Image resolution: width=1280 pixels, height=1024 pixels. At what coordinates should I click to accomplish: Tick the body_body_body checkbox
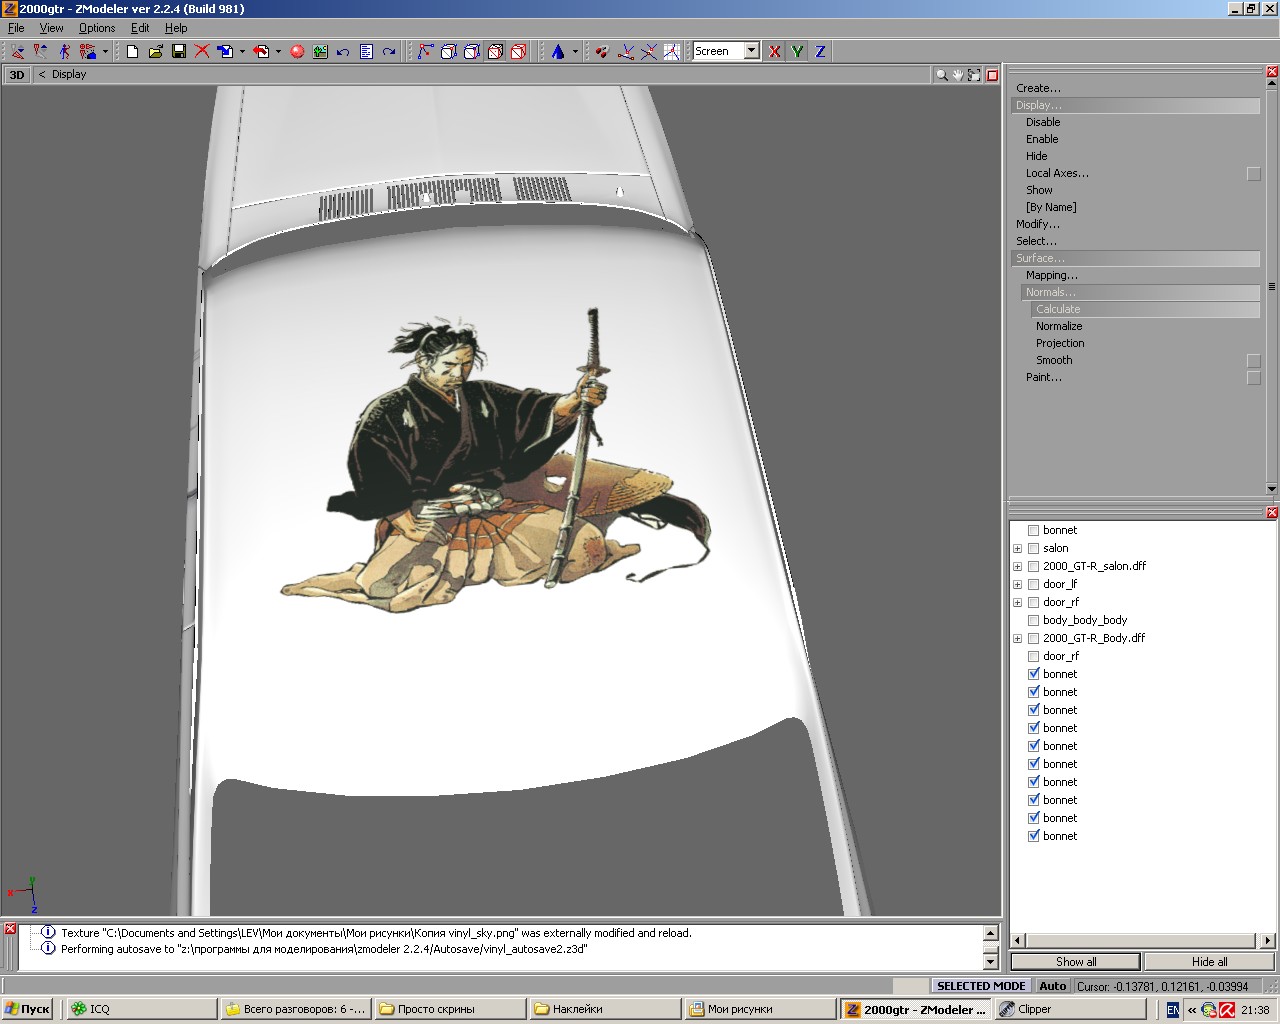1034,620
